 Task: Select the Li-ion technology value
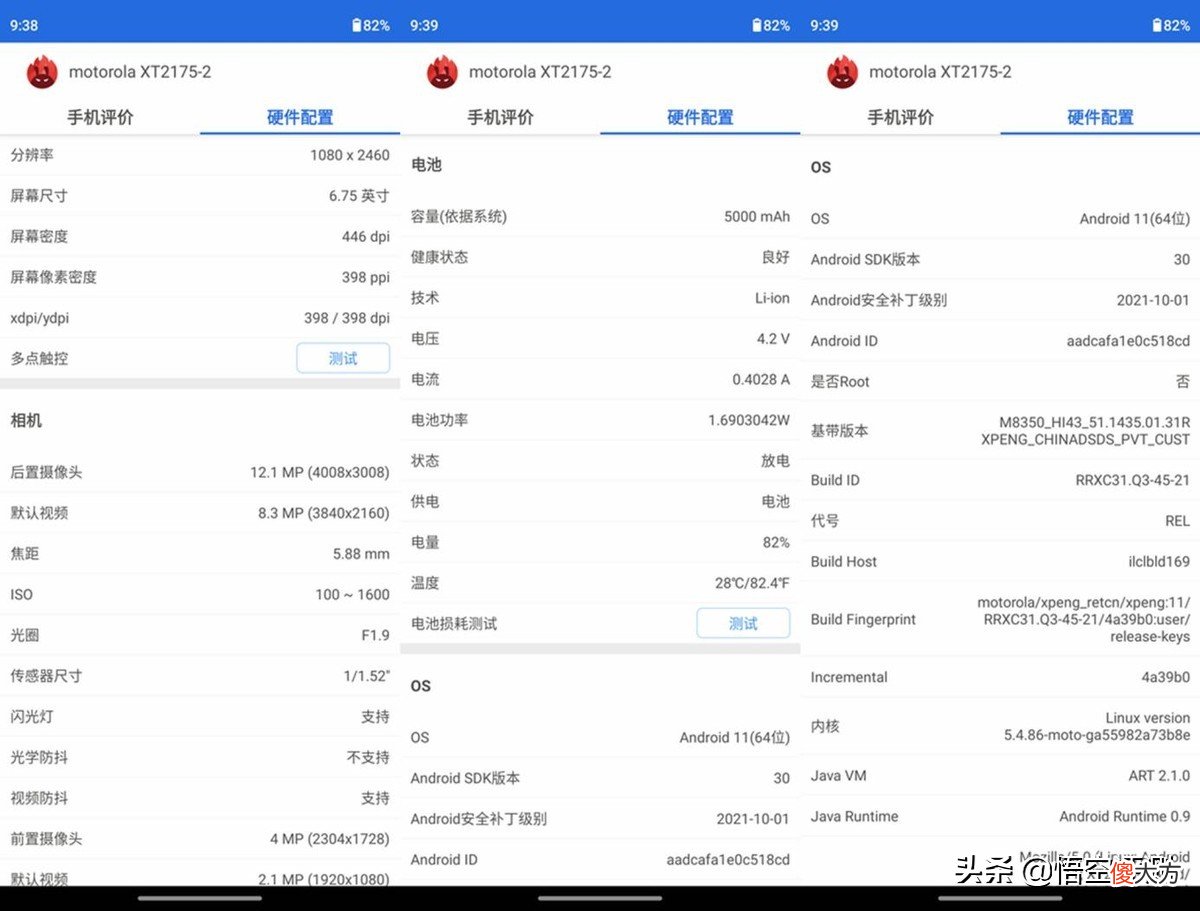pos(772,298)
